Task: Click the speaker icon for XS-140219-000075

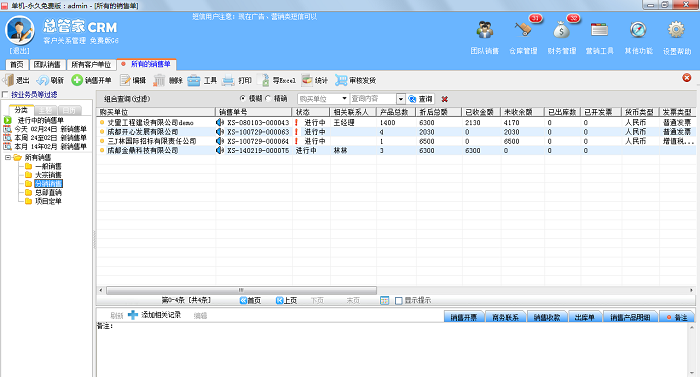Action: pos(220,151)
